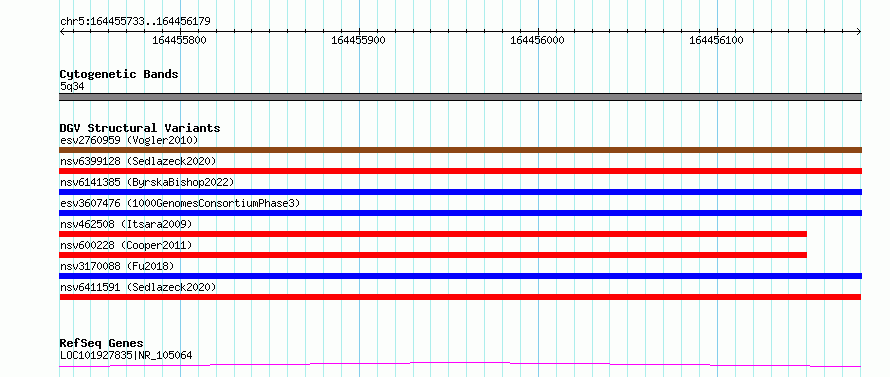Select the blue nsv3170088 variant bar
The image size is (890, 377).
pos(460,276)
